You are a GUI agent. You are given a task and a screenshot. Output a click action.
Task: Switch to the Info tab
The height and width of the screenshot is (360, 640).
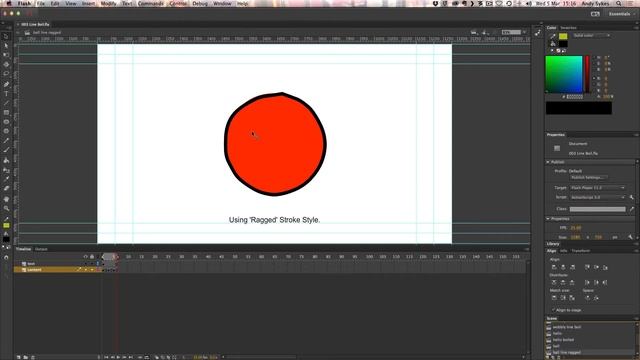564,251
